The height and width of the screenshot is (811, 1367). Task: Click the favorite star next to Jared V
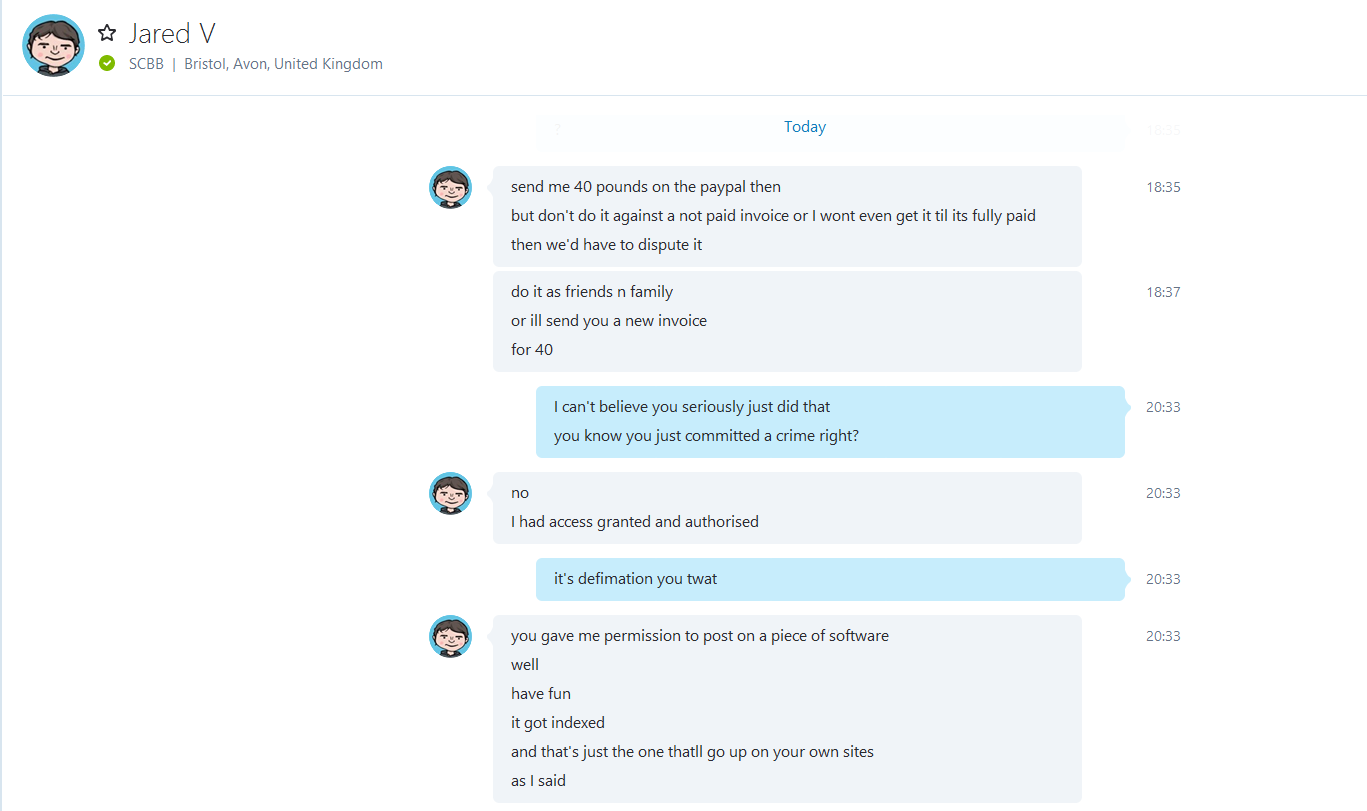[x=107, y=33]
